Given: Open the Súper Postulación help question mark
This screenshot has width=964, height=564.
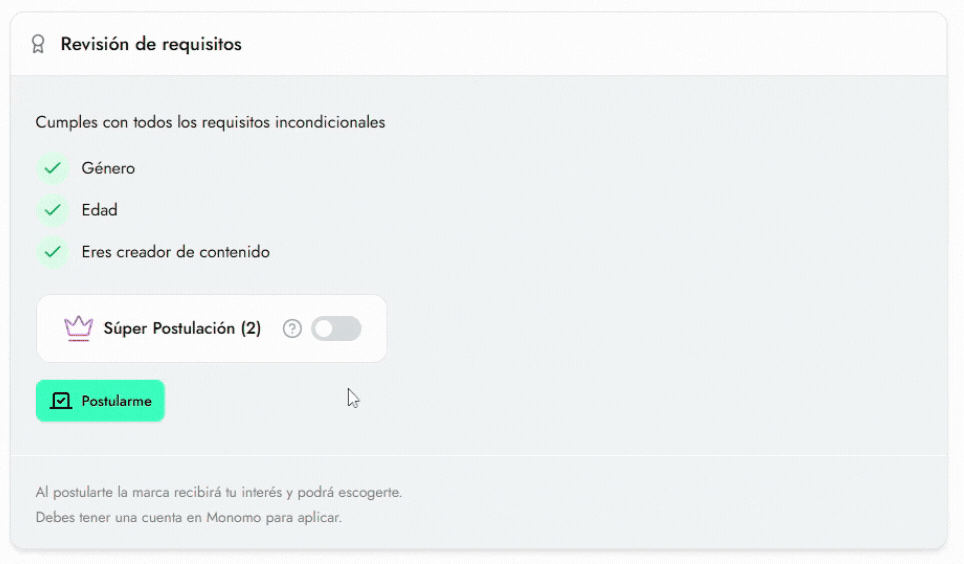Looking at the screenshot, I should tap(292, 328).
